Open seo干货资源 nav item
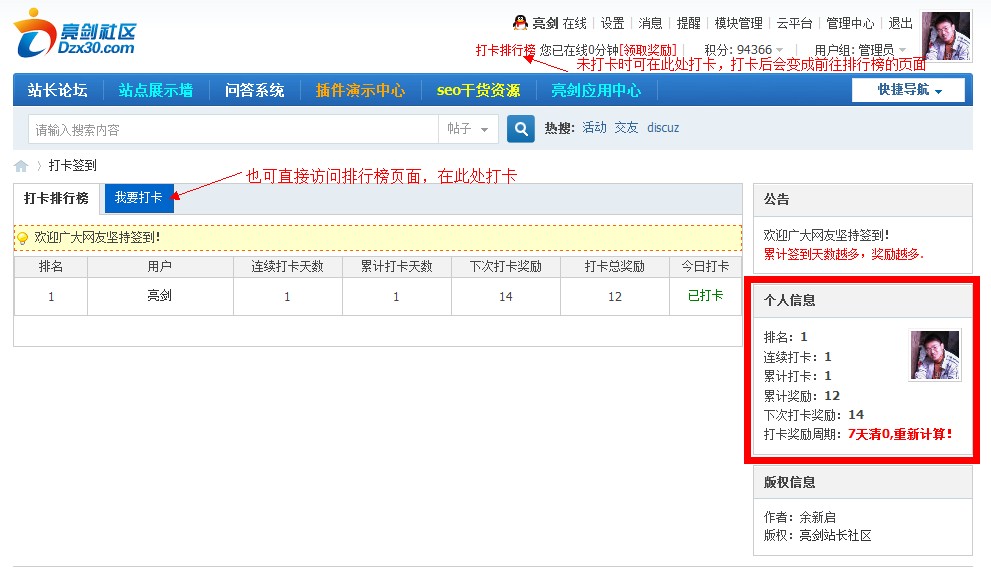The image size is (991, 568). pyautogui.click(x=478, y=90)
